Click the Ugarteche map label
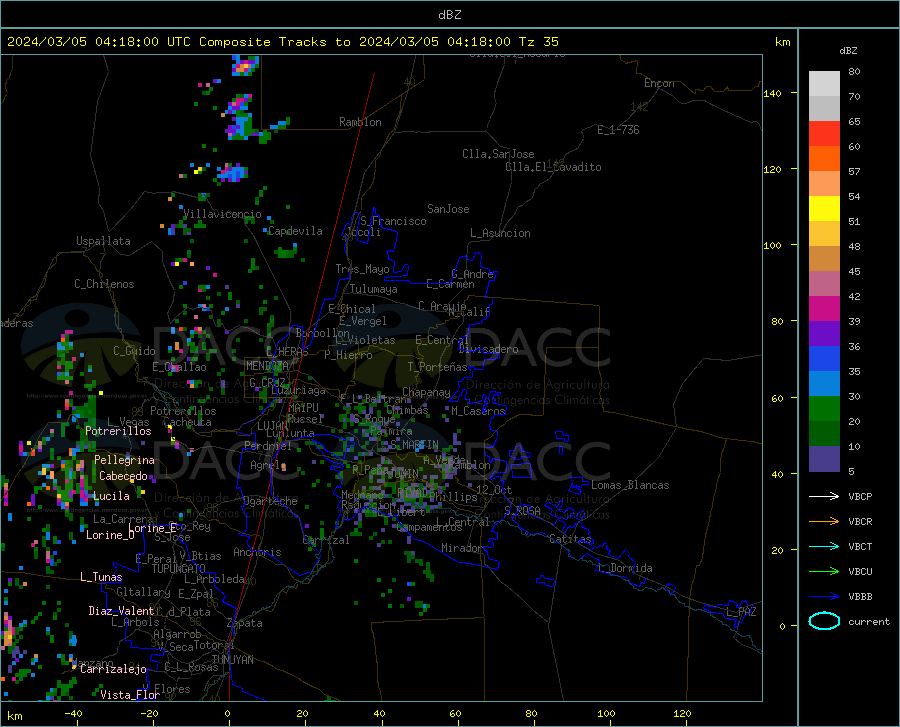This screenshot has width=900, height=727. pyautogui.click(x=270, y=501)
